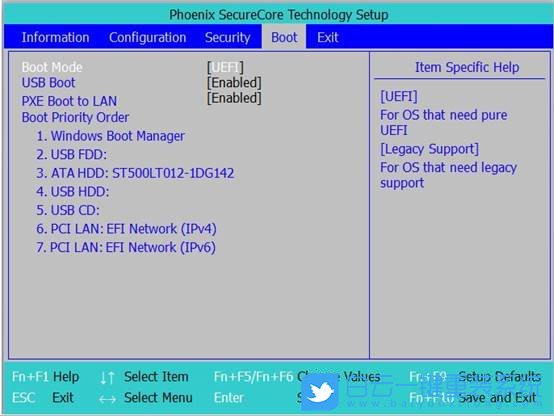Click the left-right arrows Select Menu icon

[x=107, y=399]
